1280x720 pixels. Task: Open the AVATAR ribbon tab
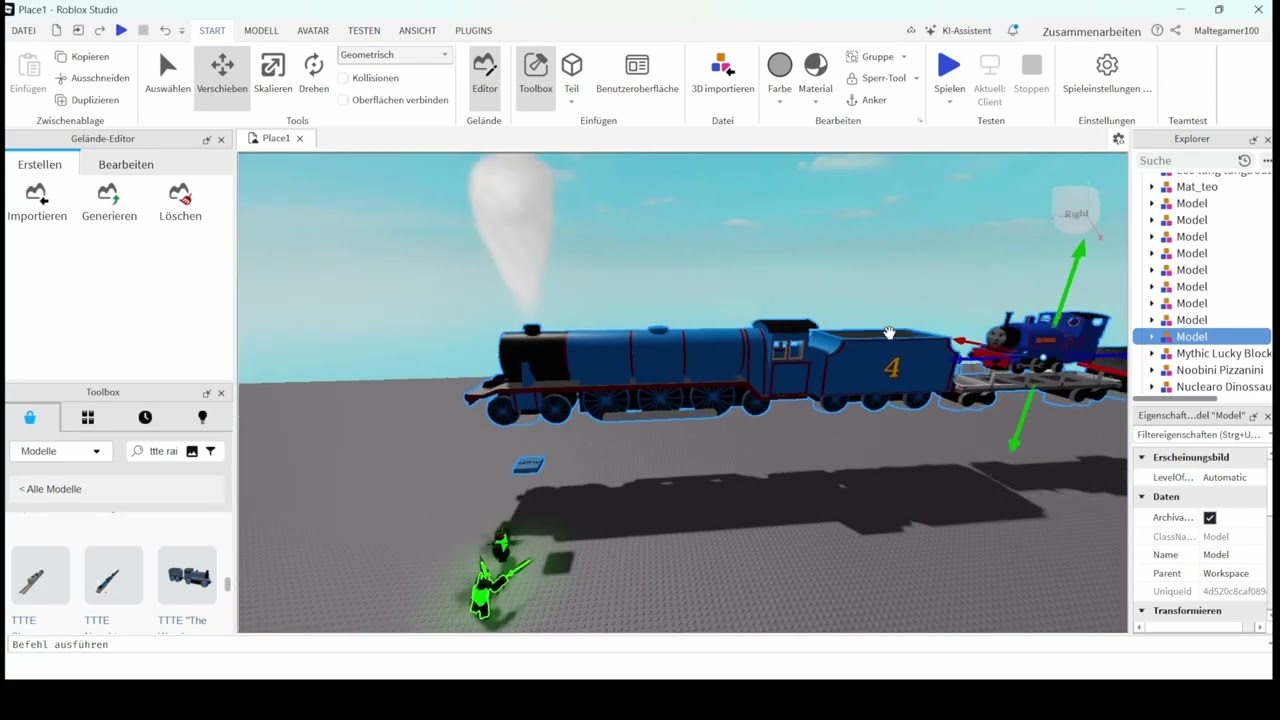click(313, 31)
